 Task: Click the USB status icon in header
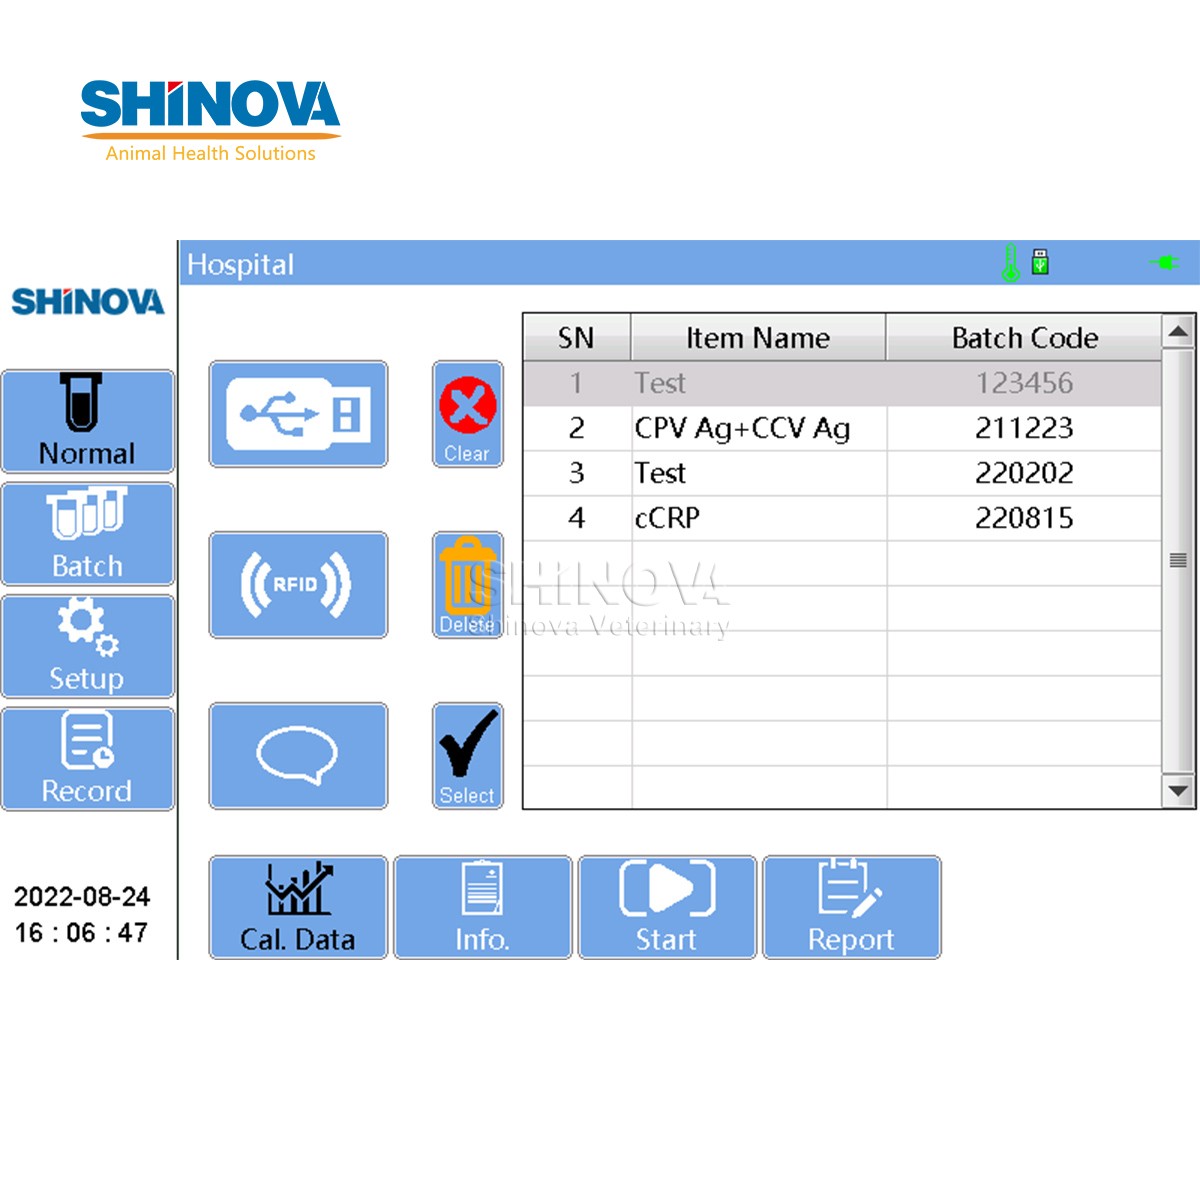[x=1040, y=262]
